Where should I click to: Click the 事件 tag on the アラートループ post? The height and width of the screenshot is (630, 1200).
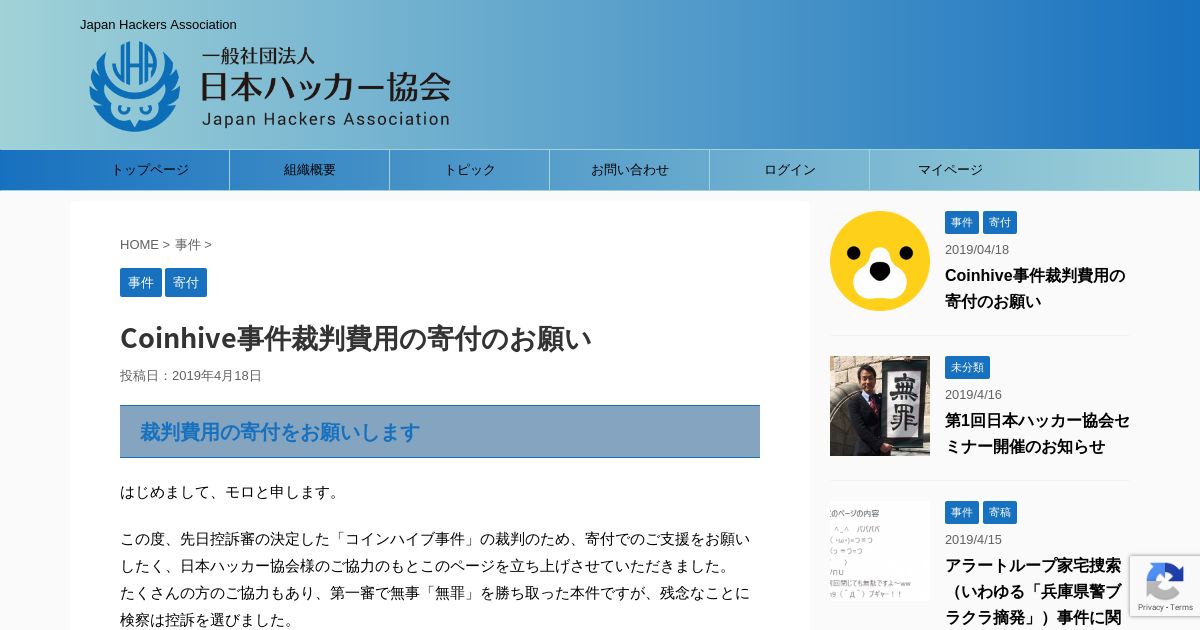pos(962,512)
